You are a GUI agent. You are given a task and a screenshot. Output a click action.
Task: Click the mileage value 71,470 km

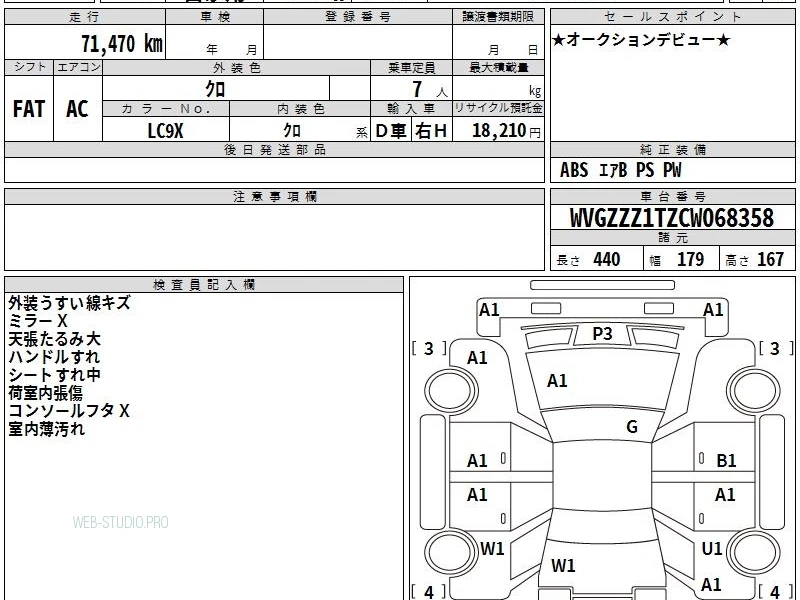122,43
